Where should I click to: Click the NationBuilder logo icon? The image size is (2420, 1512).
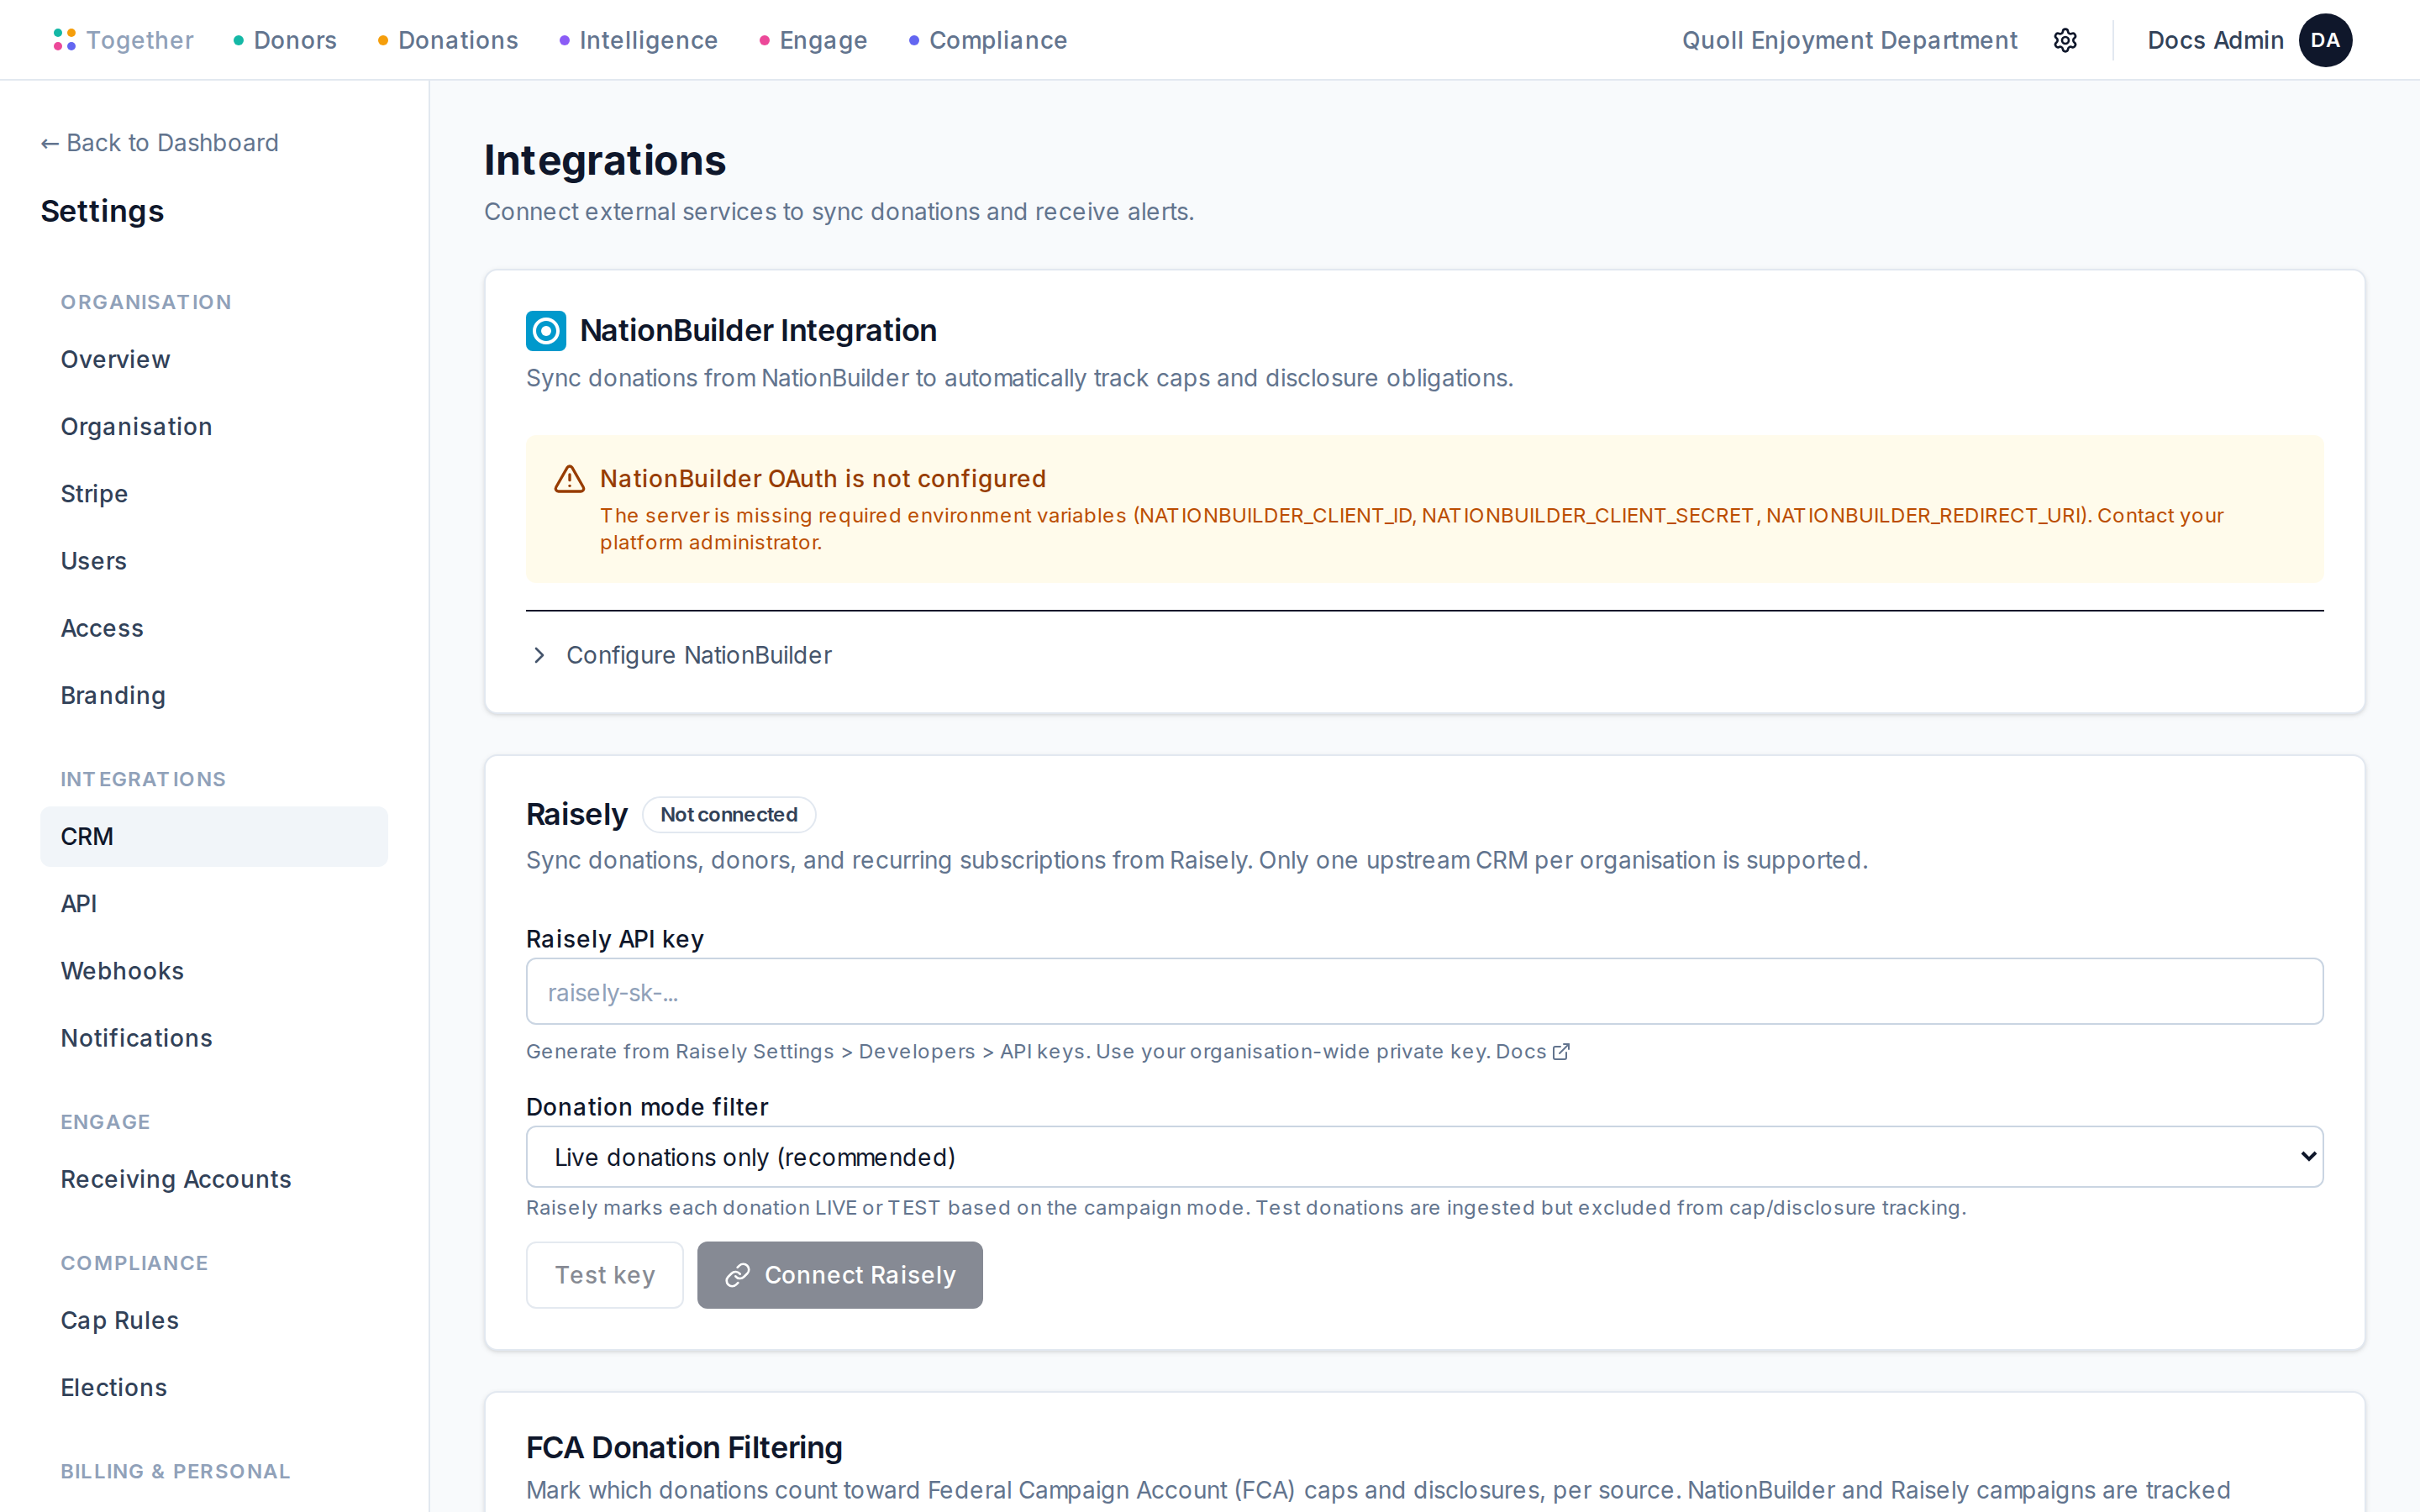[x=546, y=331]
